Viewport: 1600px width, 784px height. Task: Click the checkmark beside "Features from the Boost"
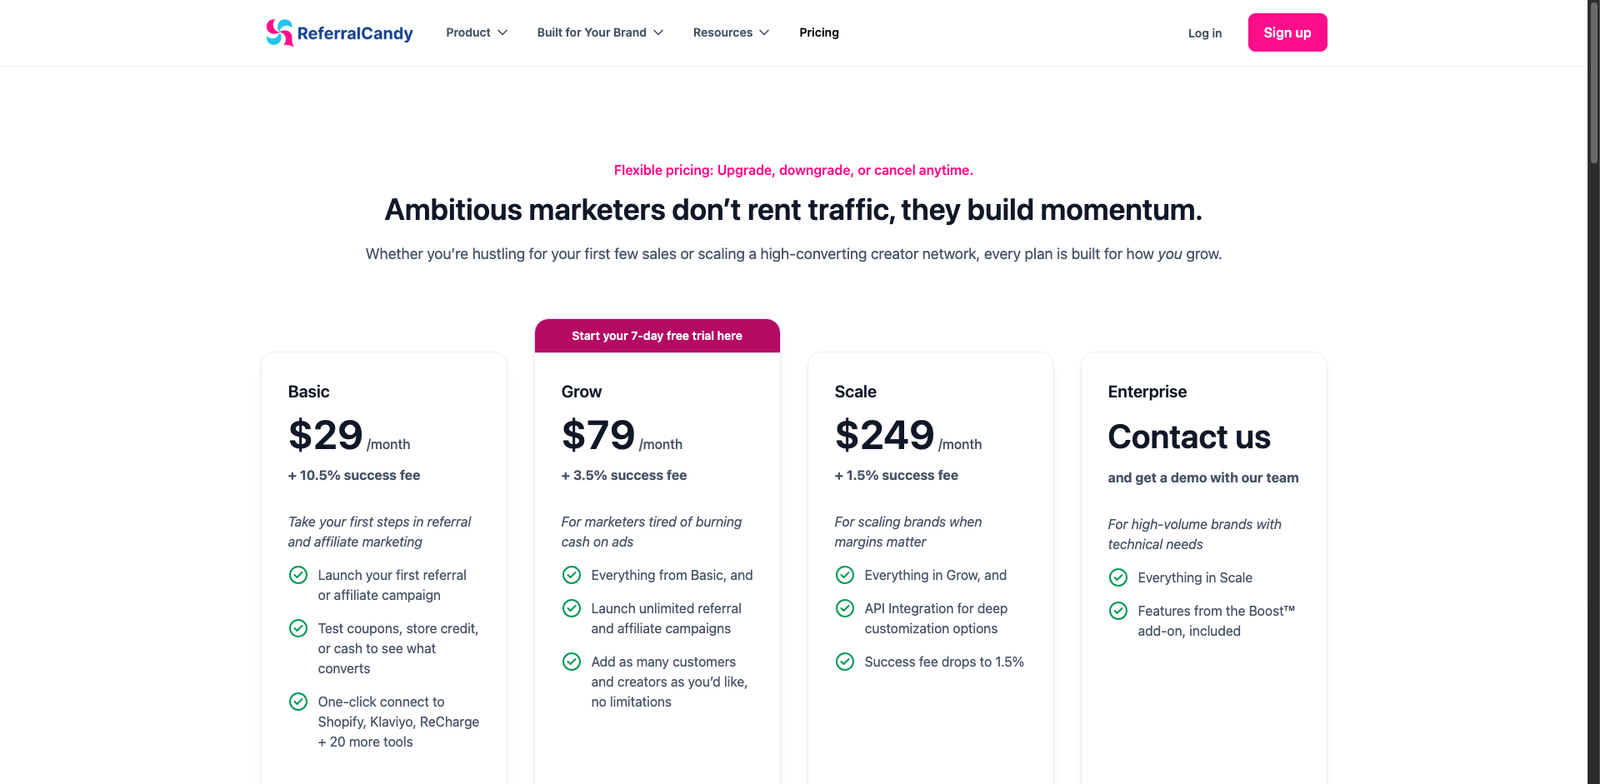point(1118,611)
